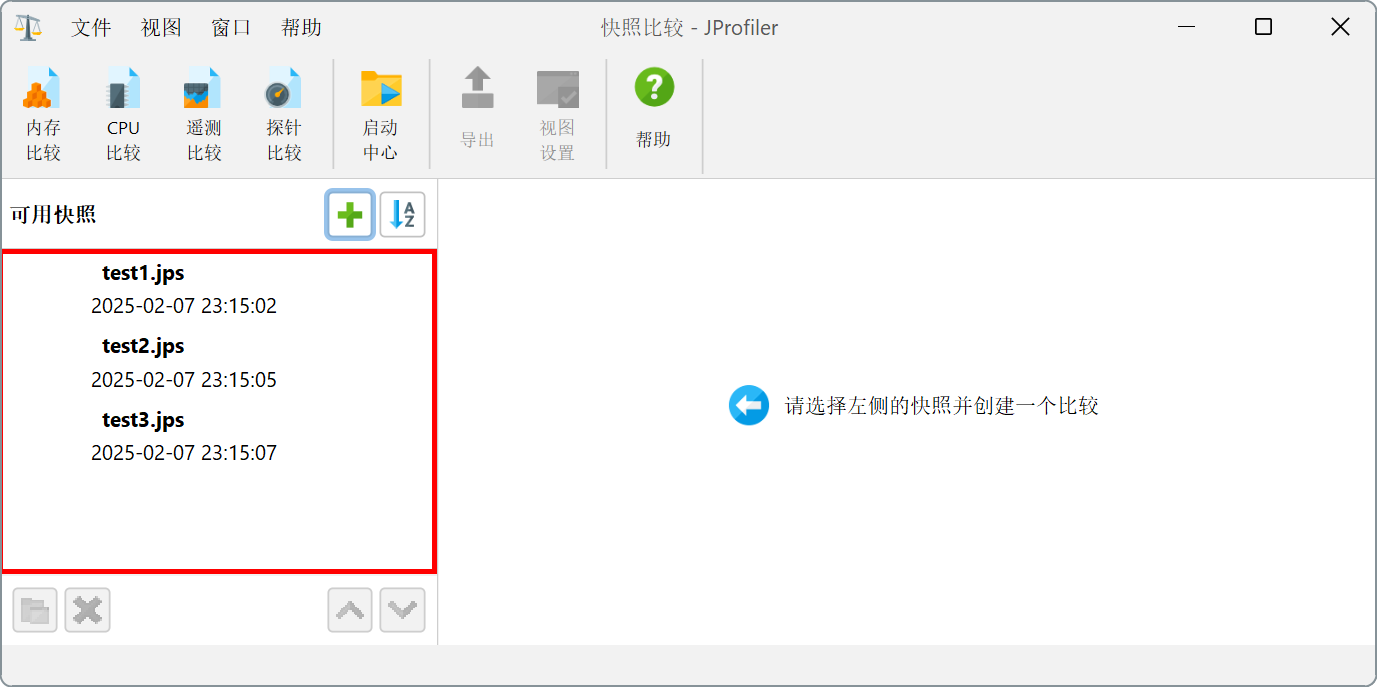Launch the 探针比较 probe comparison
Screen dimensions: 1377x687
point(283,114)
